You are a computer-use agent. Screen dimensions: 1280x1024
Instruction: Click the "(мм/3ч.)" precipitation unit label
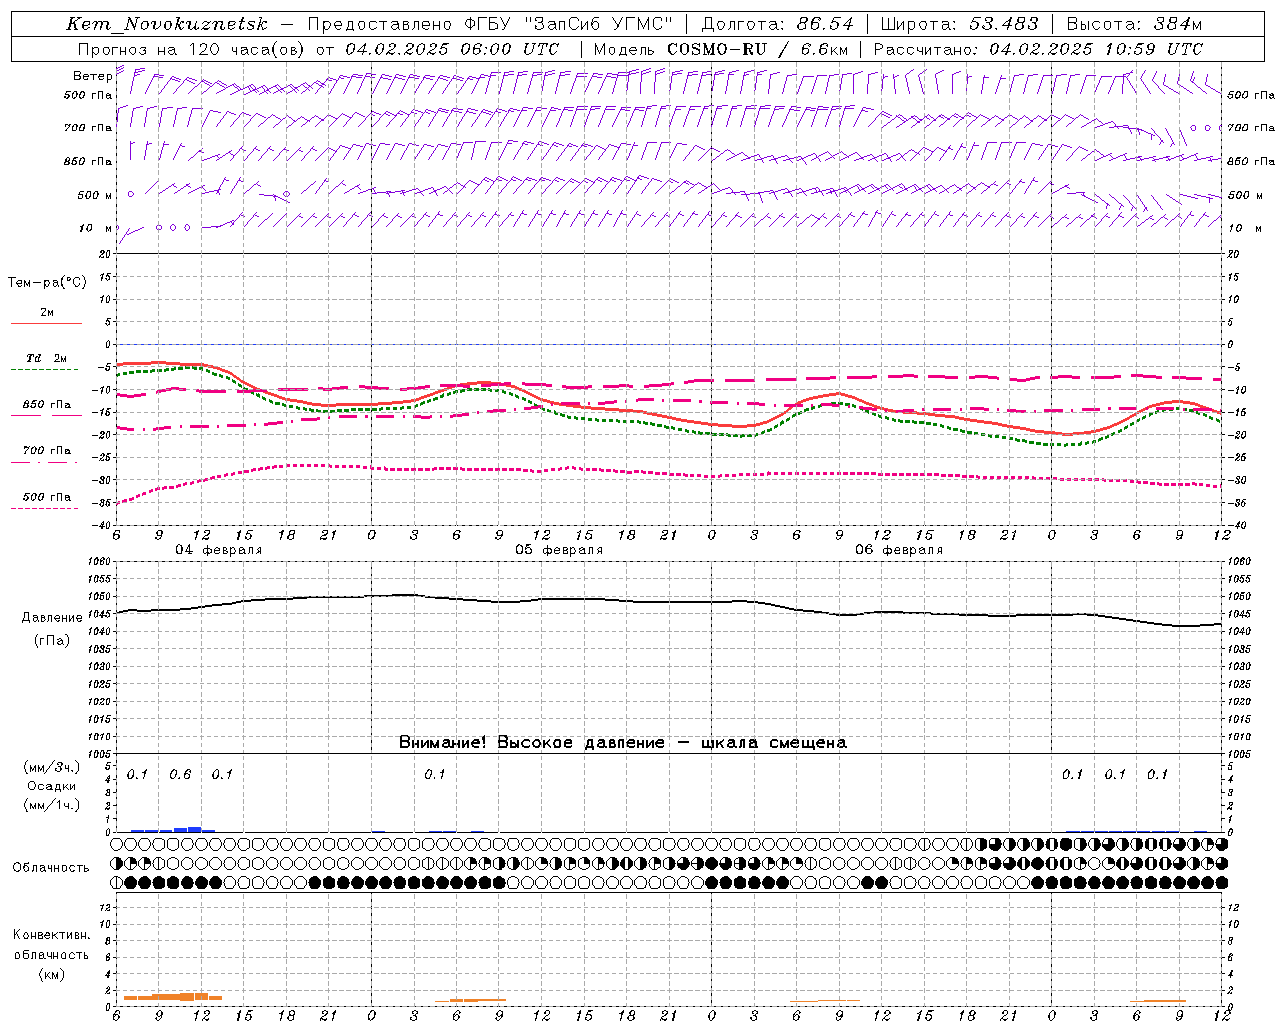[52, 767]
